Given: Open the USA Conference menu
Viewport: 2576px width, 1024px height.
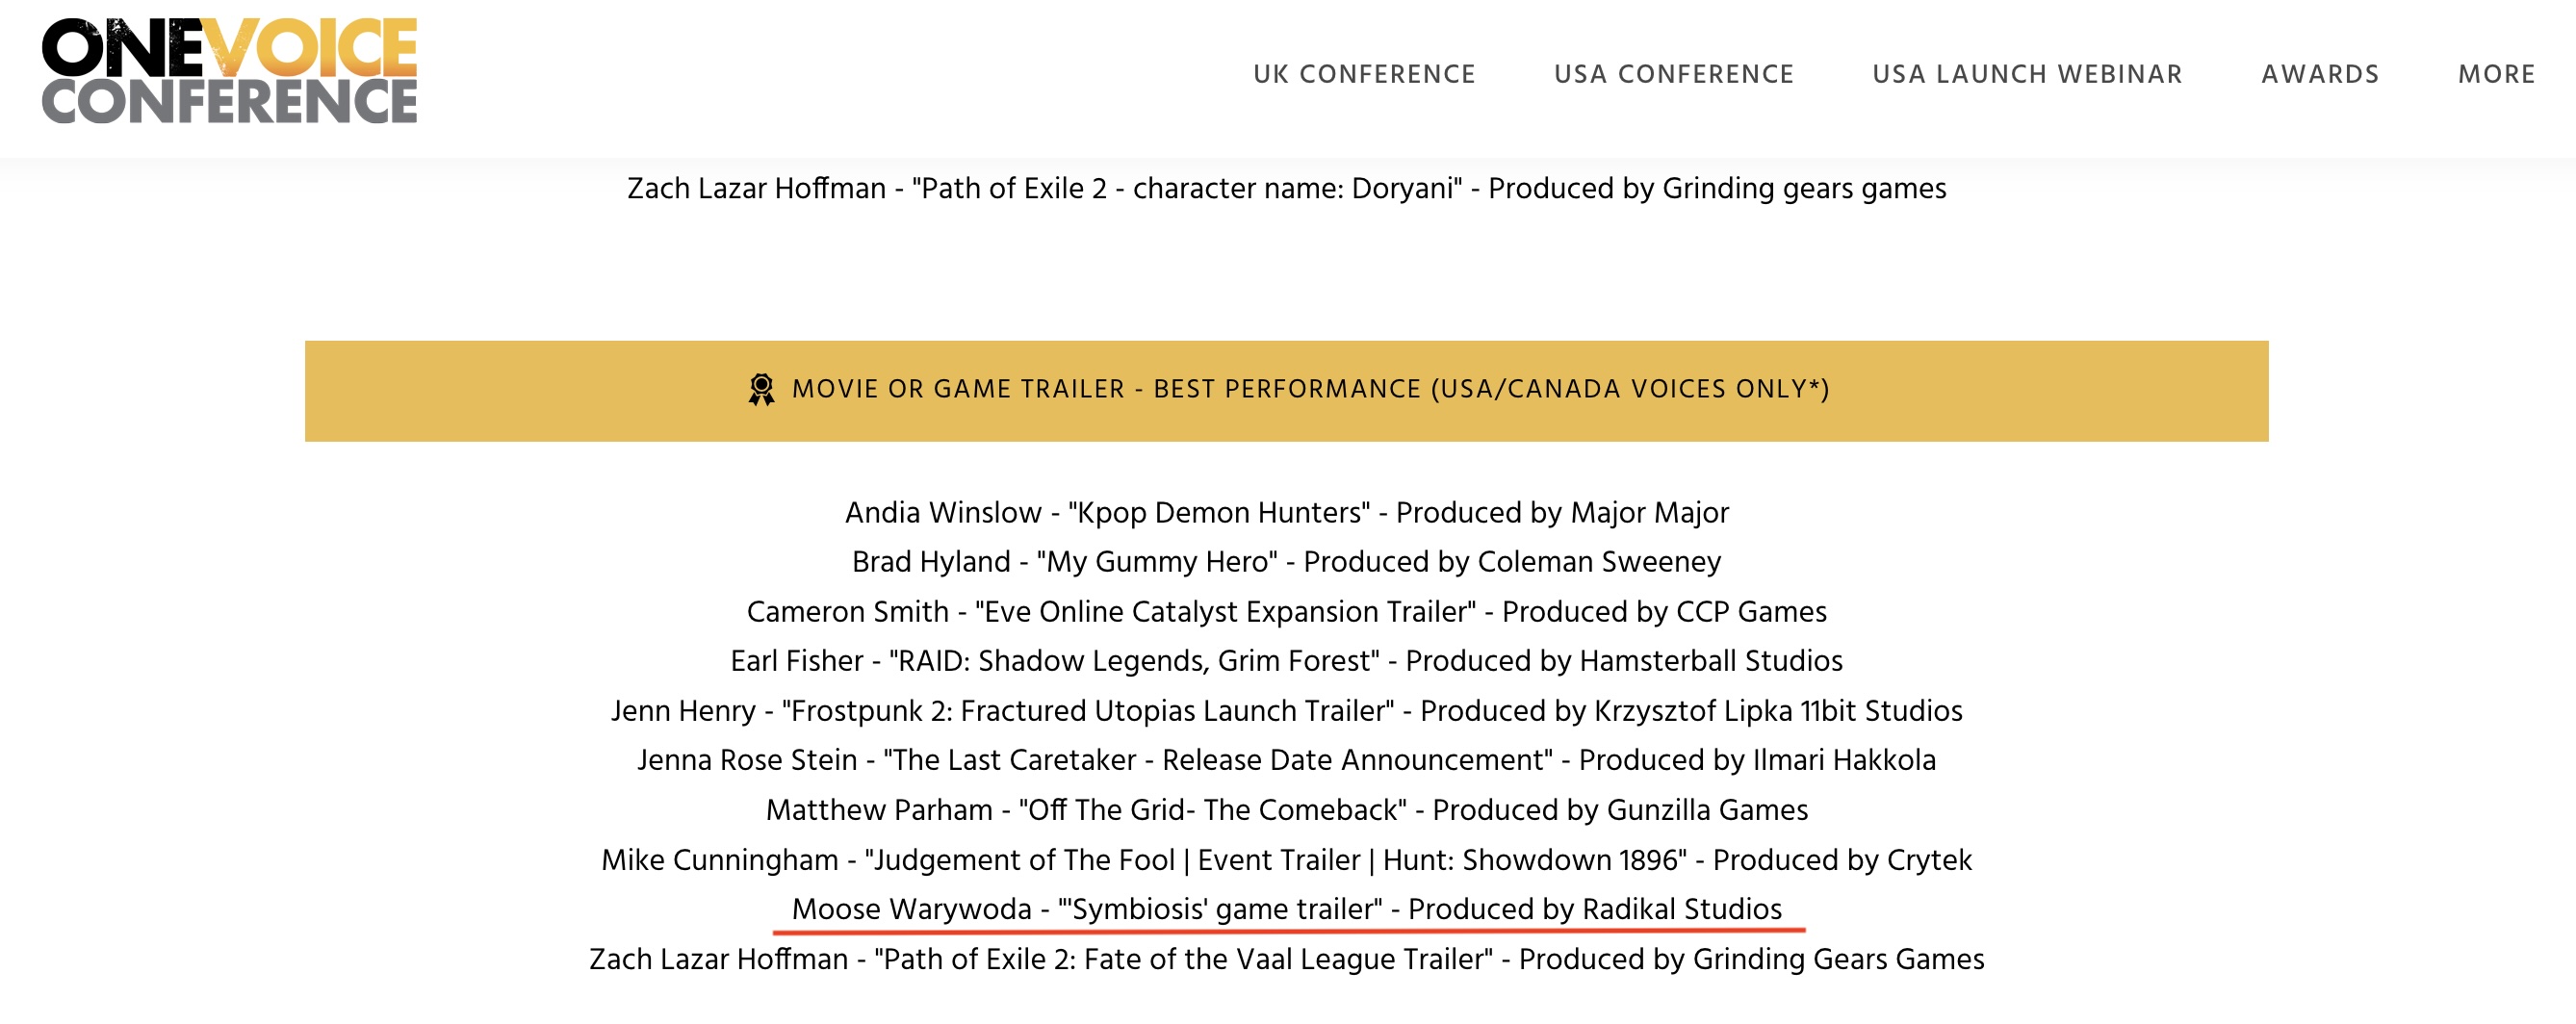Looking at the screenshot, I should tap(1674, 74).
